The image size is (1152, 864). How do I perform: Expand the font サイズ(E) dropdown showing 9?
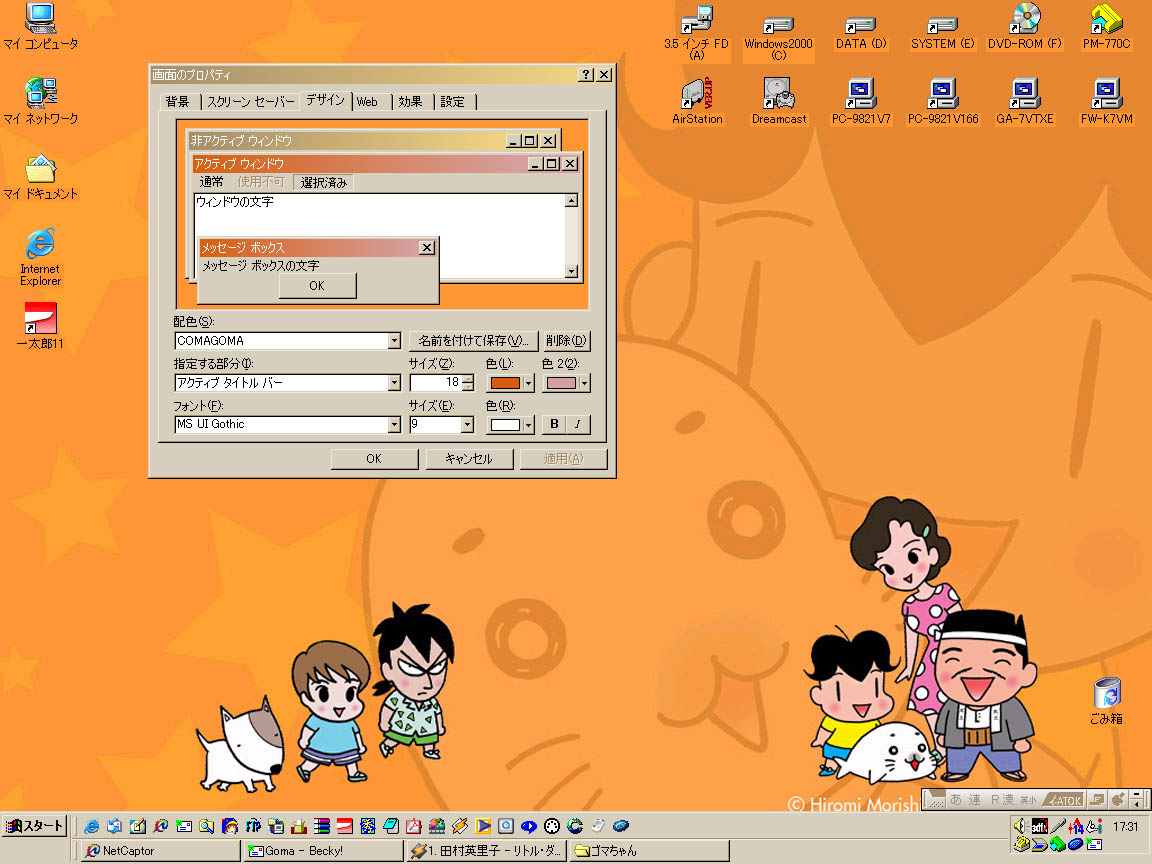coord(467,425)
